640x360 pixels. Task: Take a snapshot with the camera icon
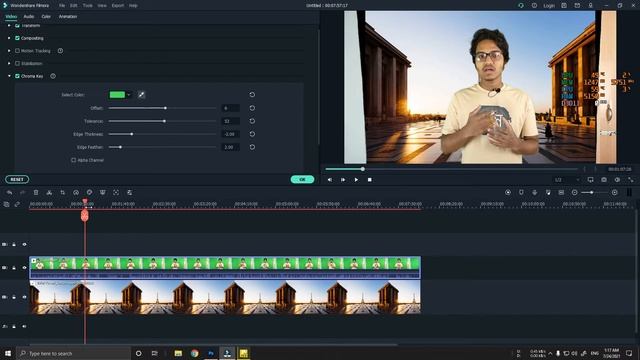pyautogui.click(x=604, y=180)
